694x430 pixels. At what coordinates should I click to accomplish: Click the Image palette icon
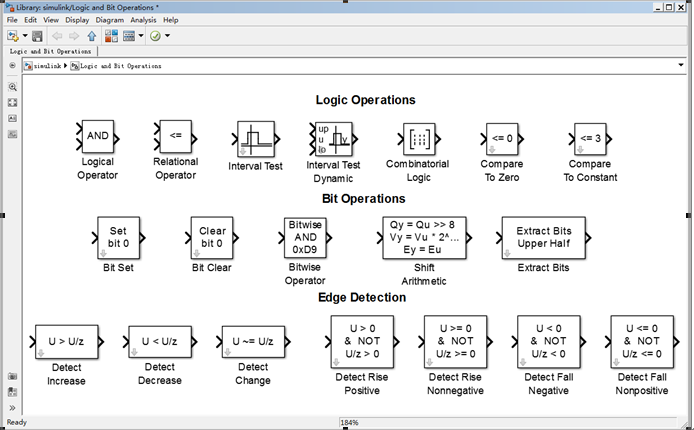12,134
